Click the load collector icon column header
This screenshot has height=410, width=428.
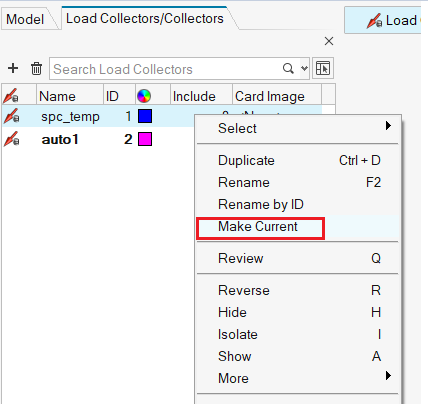click(x=11, y=96)
